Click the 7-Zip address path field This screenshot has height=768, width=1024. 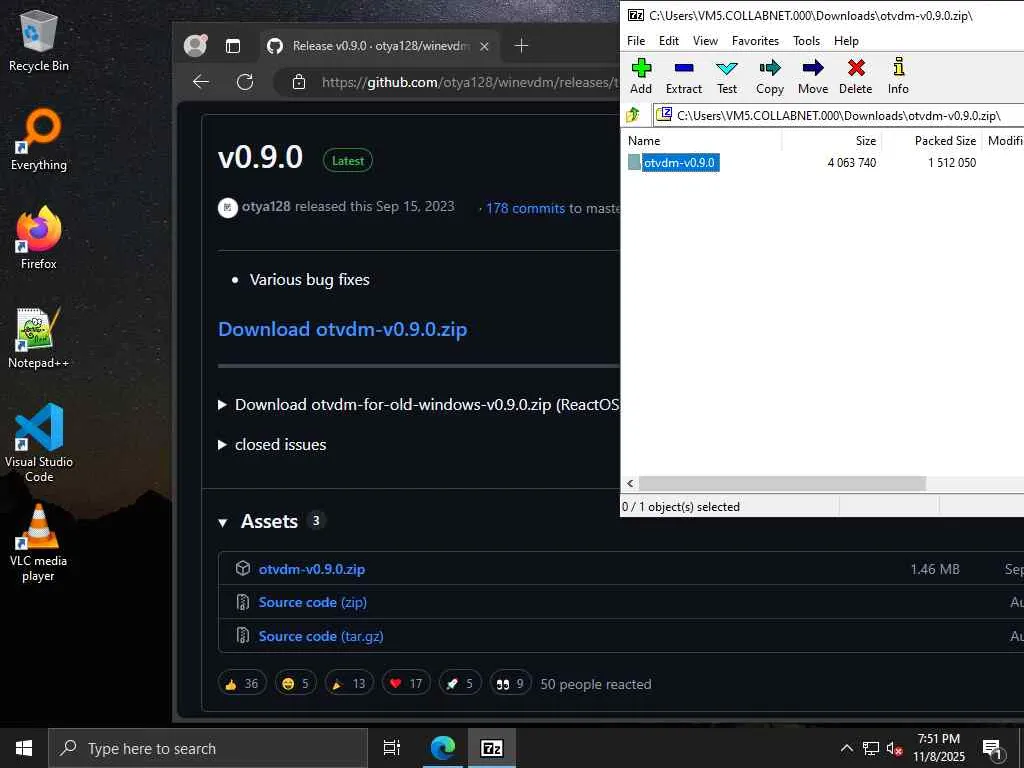(x=839, y=116)
